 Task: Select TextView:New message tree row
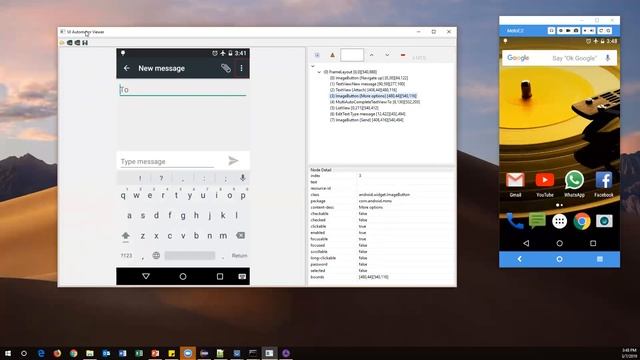(x=367, y=84)
